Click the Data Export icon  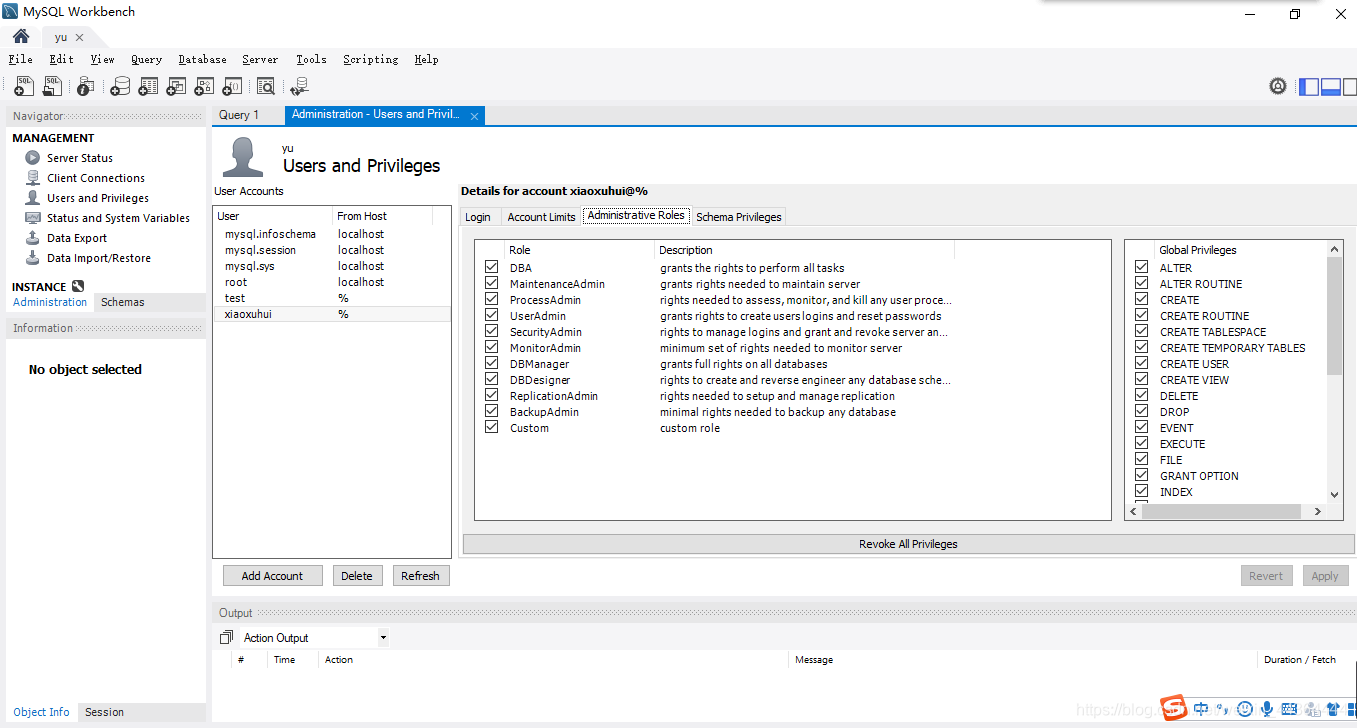[x=32, y=238]
